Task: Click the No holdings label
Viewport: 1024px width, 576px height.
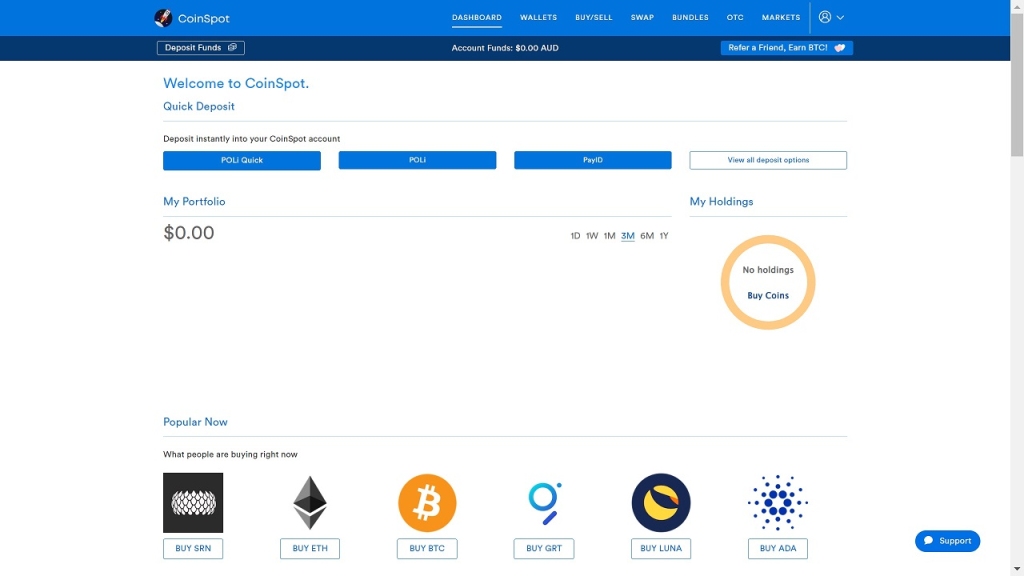Action: pos(768,270)
